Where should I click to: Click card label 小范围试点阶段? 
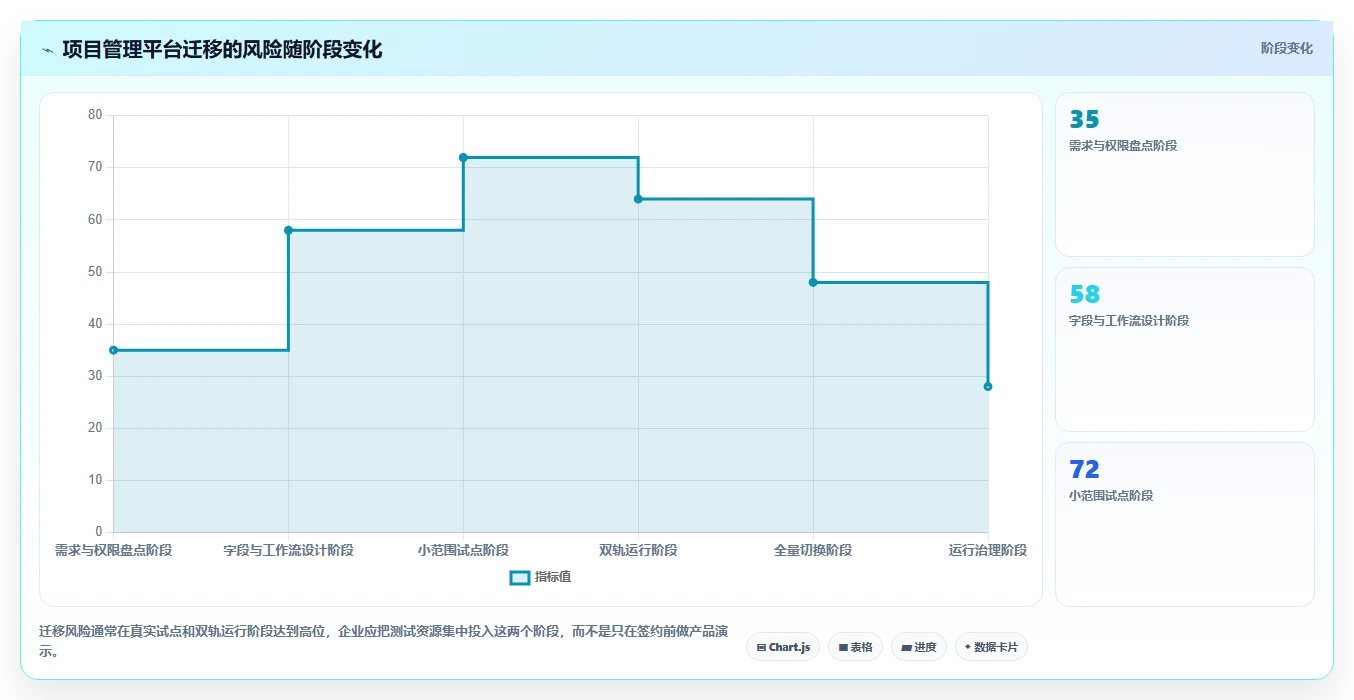[x=1111, y=496]
